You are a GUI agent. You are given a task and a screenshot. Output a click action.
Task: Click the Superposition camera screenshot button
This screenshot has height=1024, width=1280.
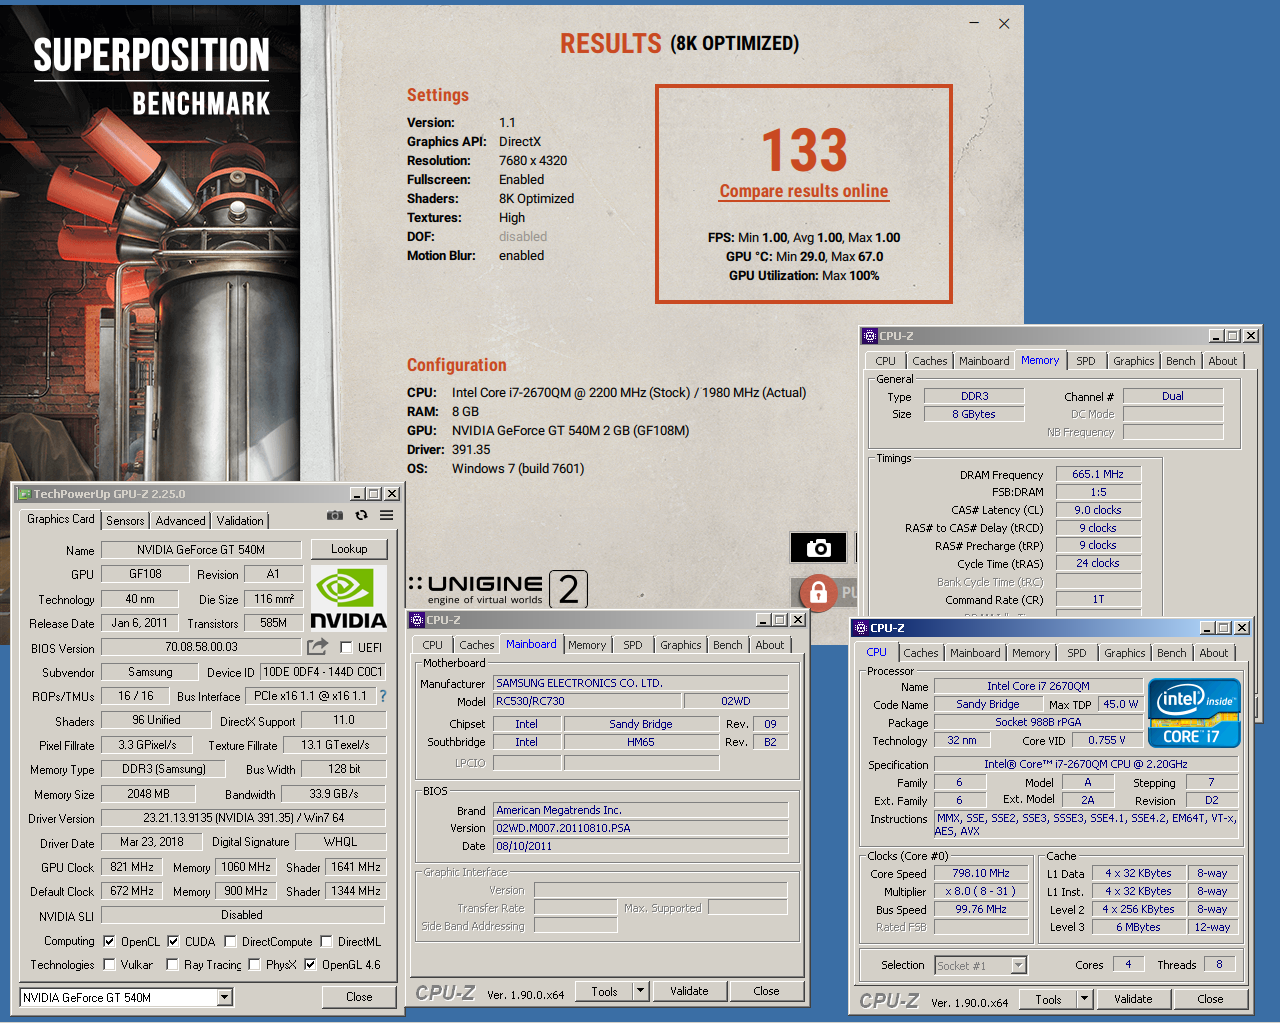[x=818, y=548]
